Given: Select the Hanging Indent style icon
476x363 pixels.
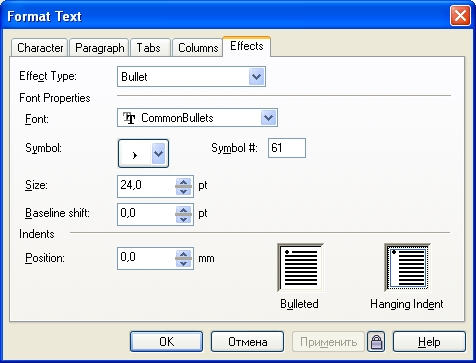Looking at the screenshot, I should pos(407,268).
